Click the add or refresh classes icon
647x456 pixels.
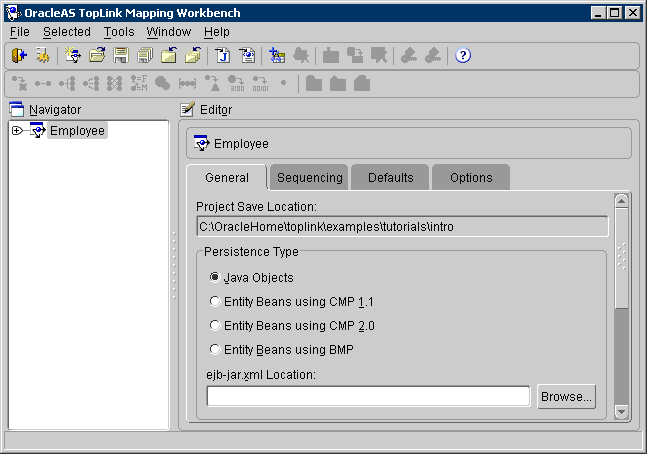pyautogui.click(x=277, y=55)
